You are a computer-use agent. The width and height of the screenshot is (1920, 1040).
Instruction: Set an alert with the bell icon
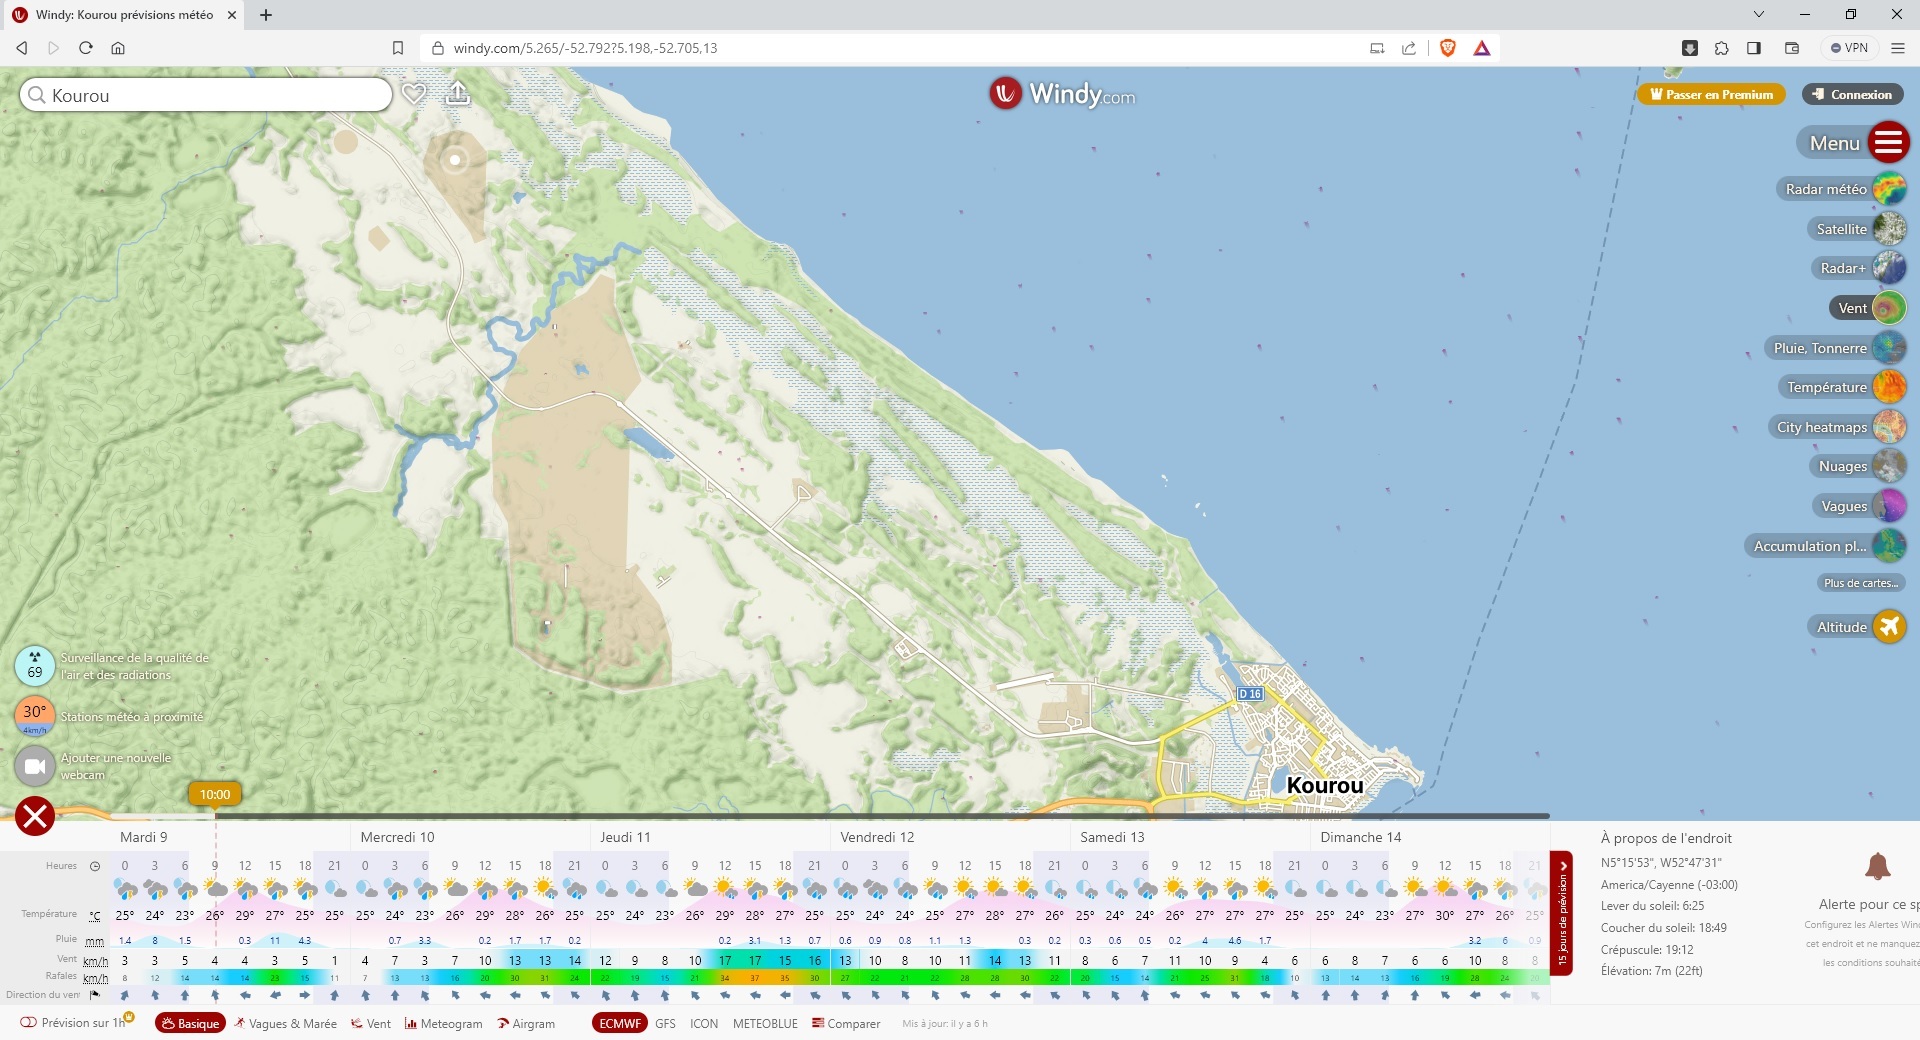[1878, 866]
